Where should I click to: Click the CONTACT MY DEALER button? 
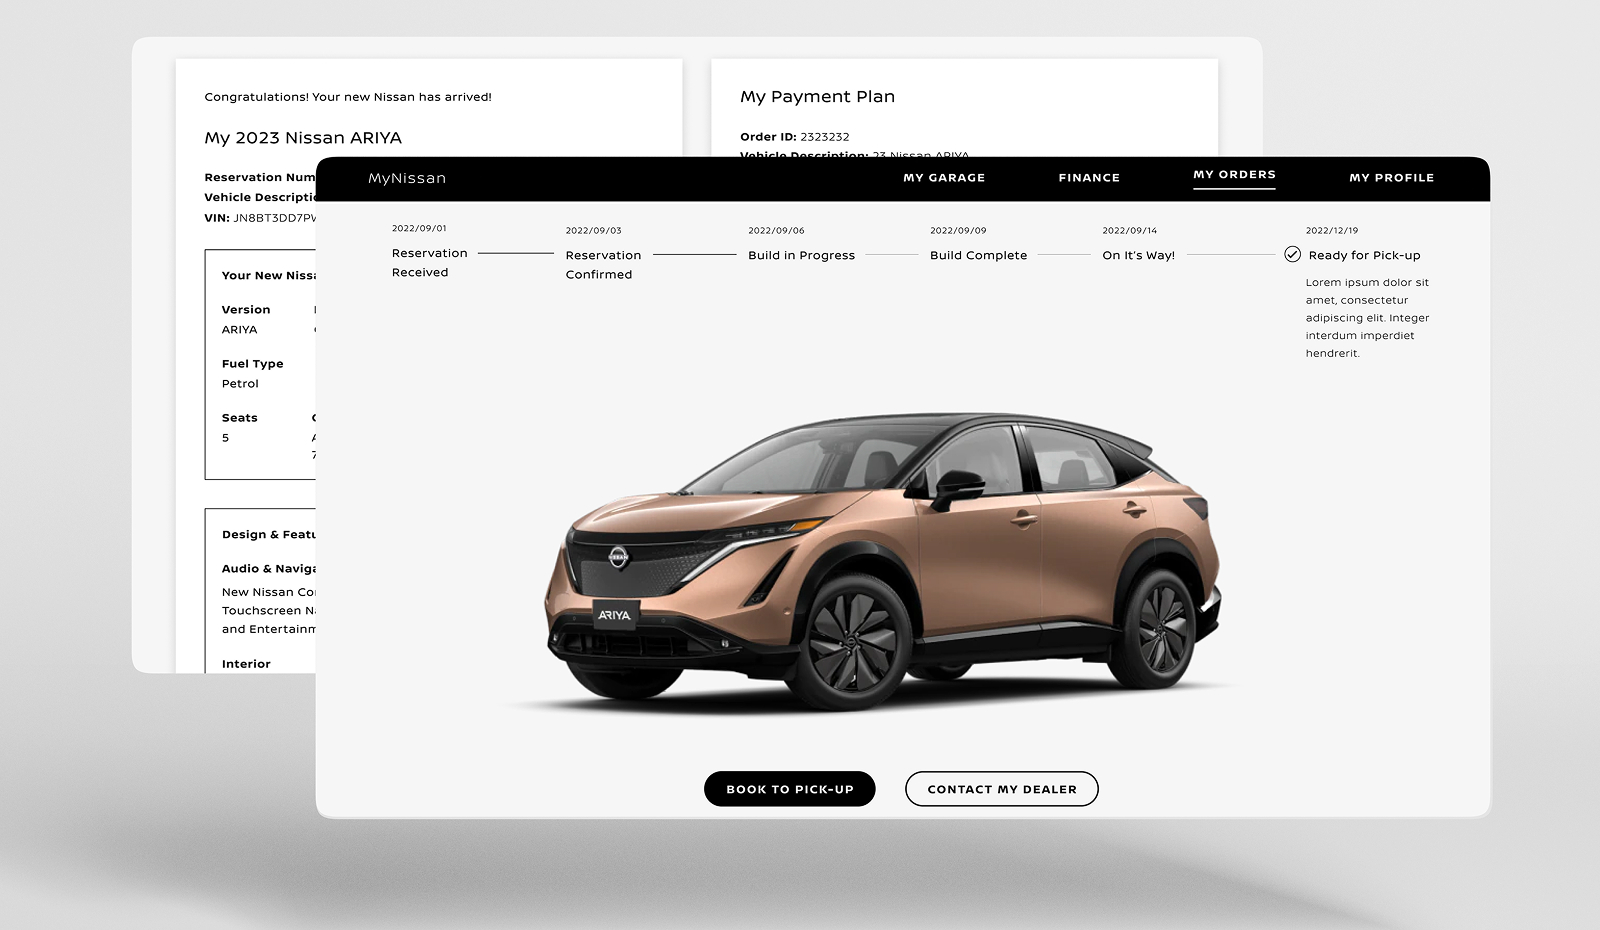1001,788
